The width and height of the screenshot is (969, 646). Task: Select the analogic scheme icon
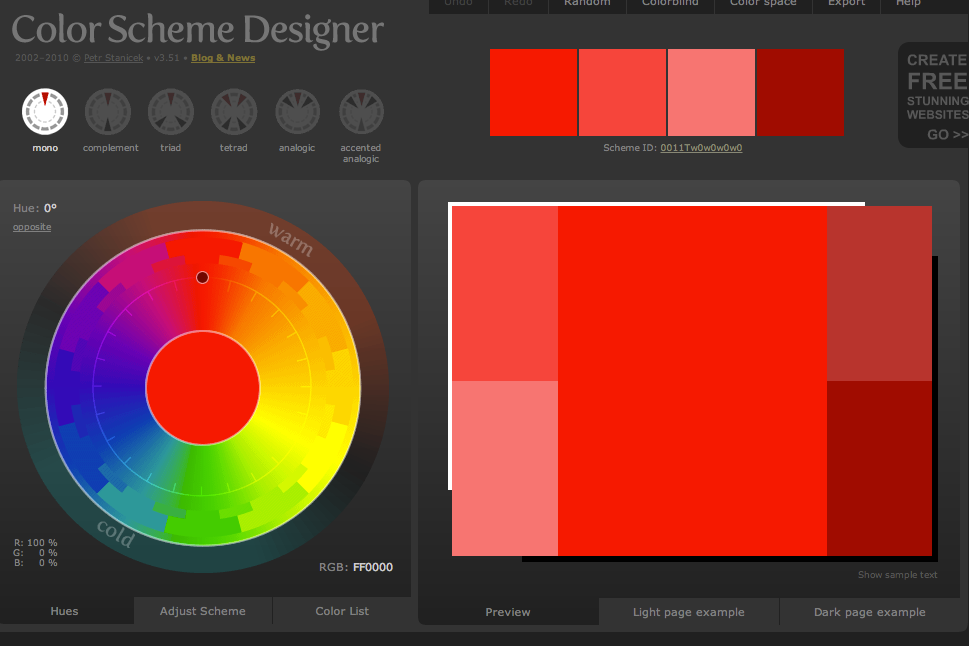pyautogui.click(x=297, y=112)
